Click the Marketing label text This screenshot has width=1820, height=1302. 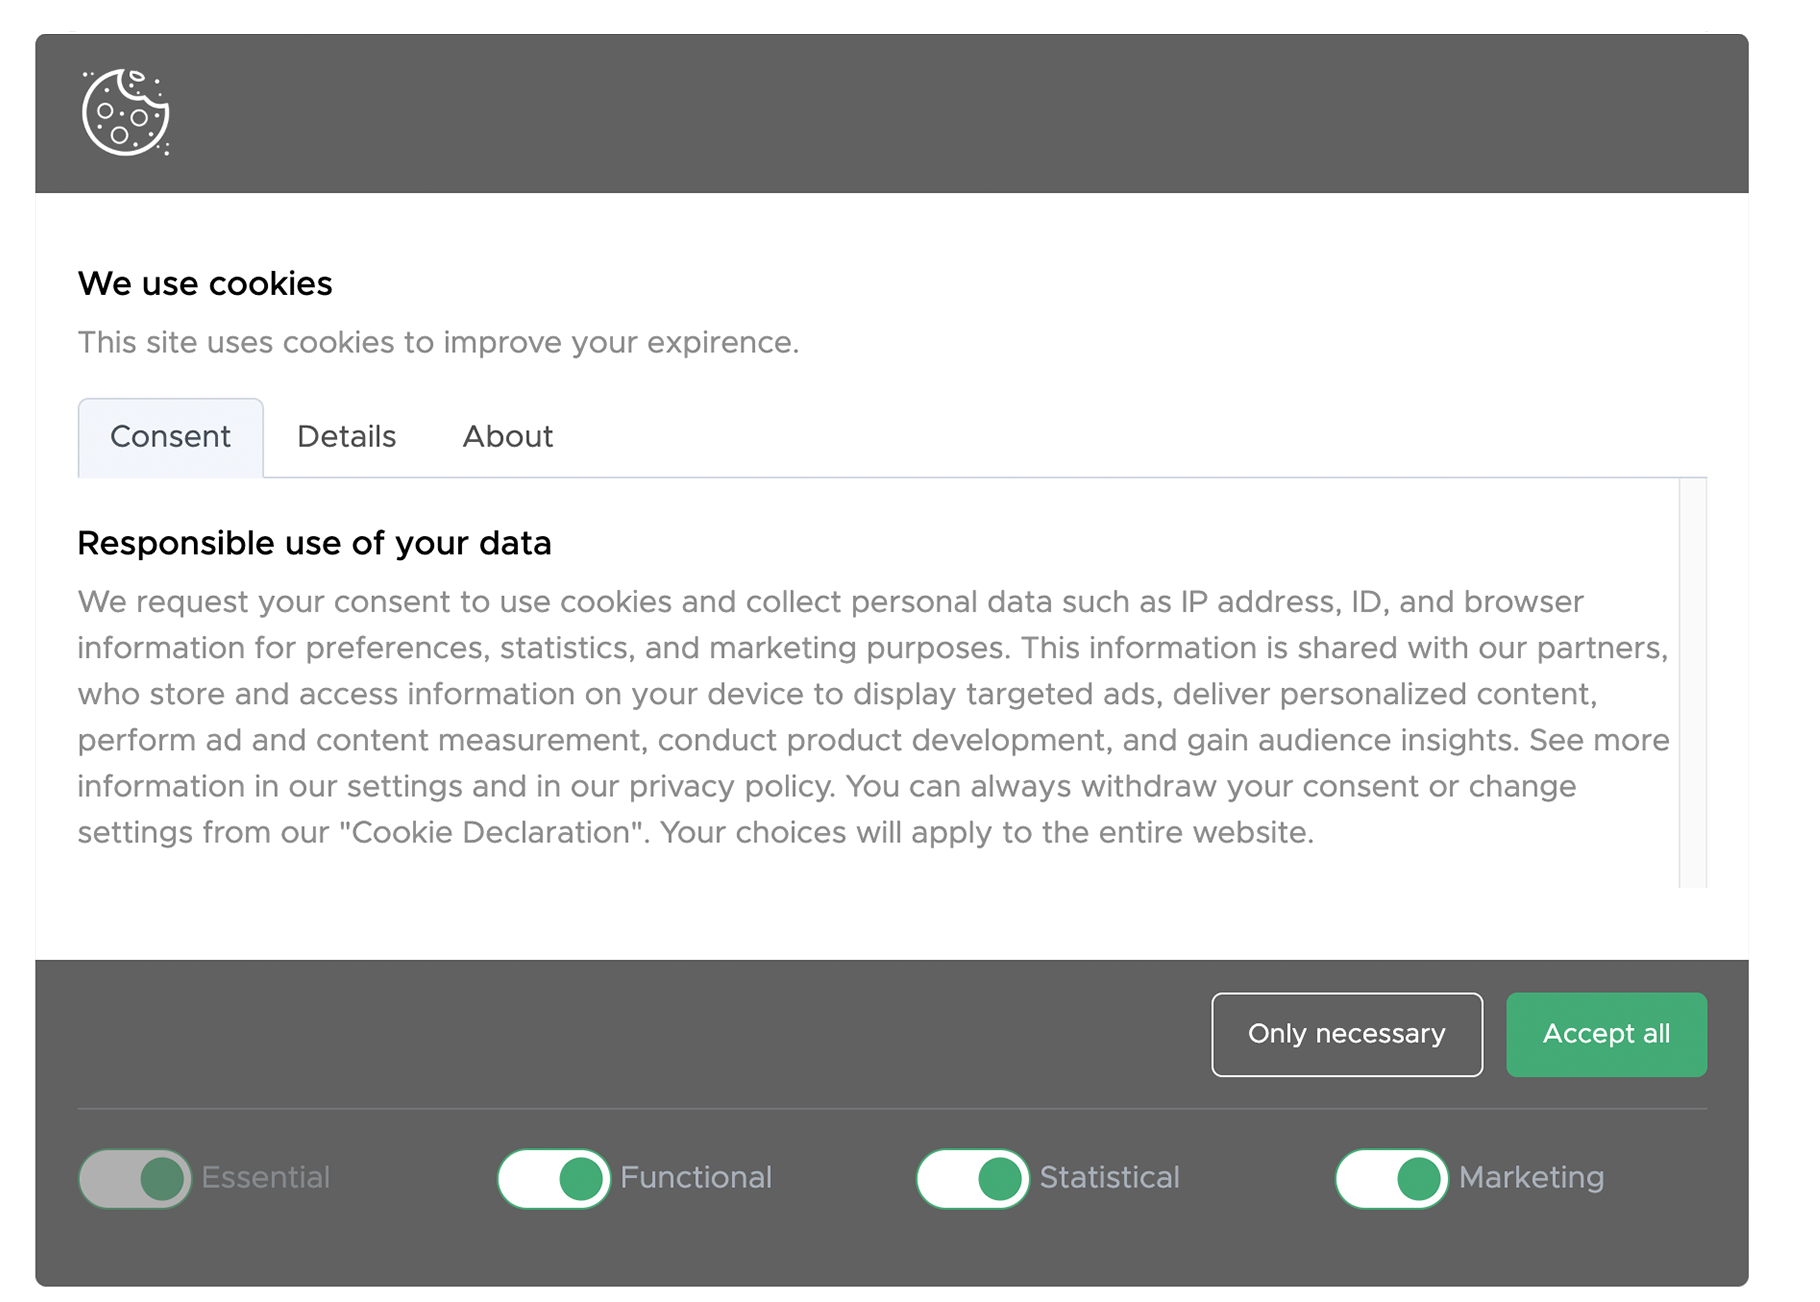(1532, 1178)
